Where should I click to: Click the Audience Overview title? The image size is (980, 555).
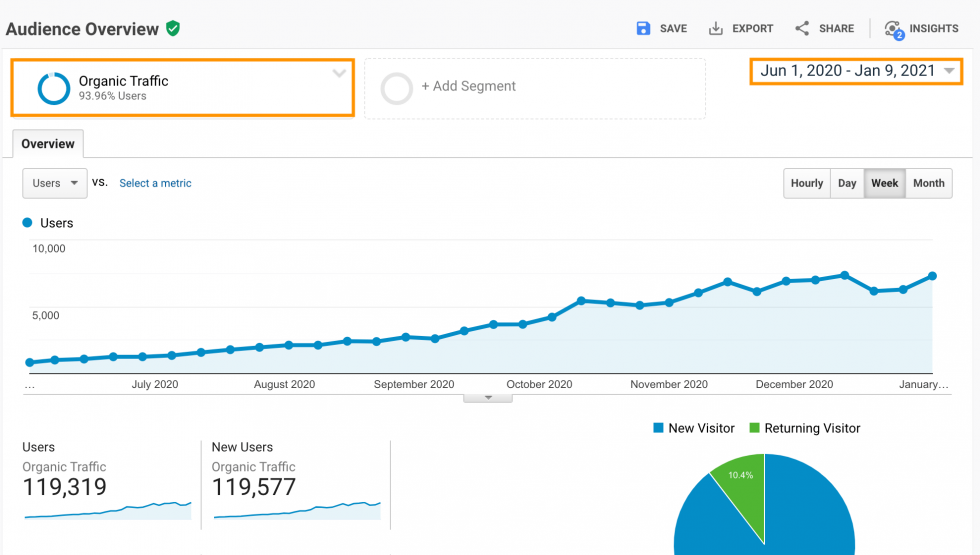(82, 29)
